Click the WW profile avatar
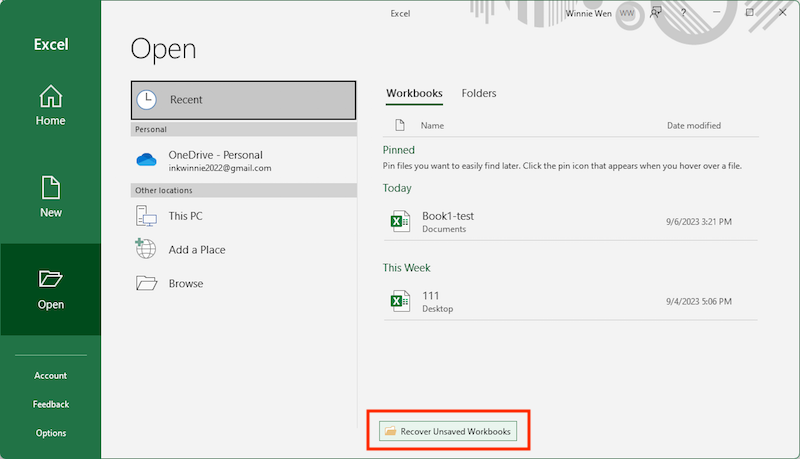 (x=627, y=13)
